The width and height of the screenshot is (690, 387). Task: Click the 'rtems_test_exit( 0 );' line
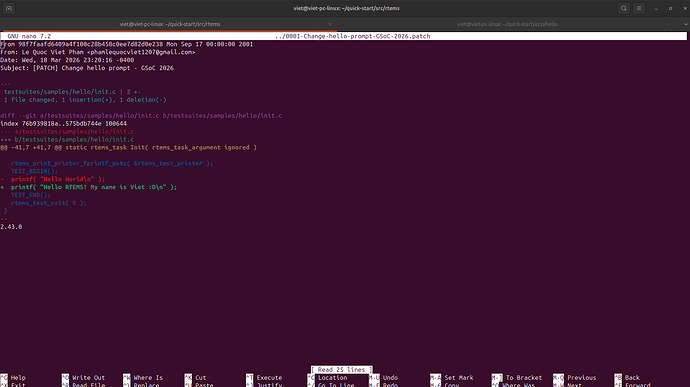coord(49,203)
